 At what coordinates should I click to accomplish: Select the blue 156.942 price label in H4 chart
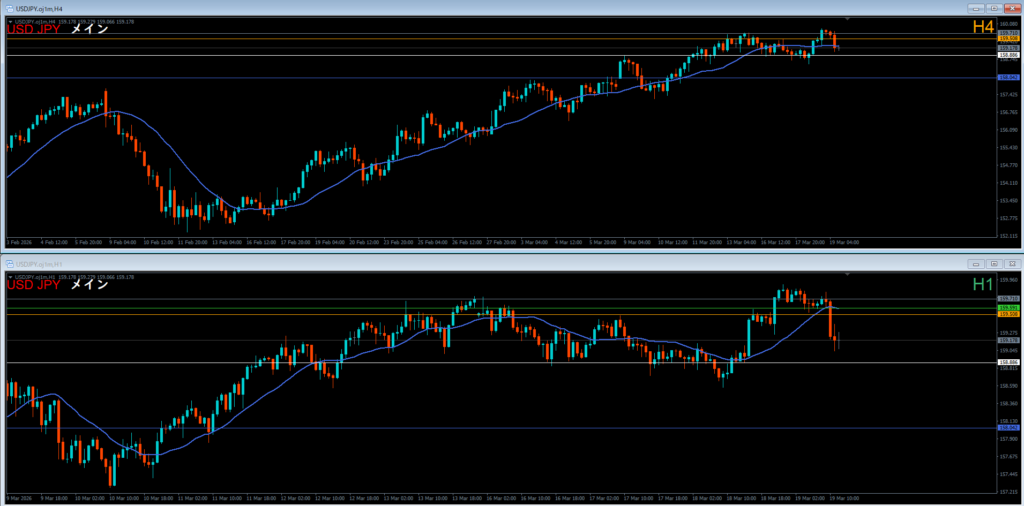pyautogui.click(x=1007, y=77)
